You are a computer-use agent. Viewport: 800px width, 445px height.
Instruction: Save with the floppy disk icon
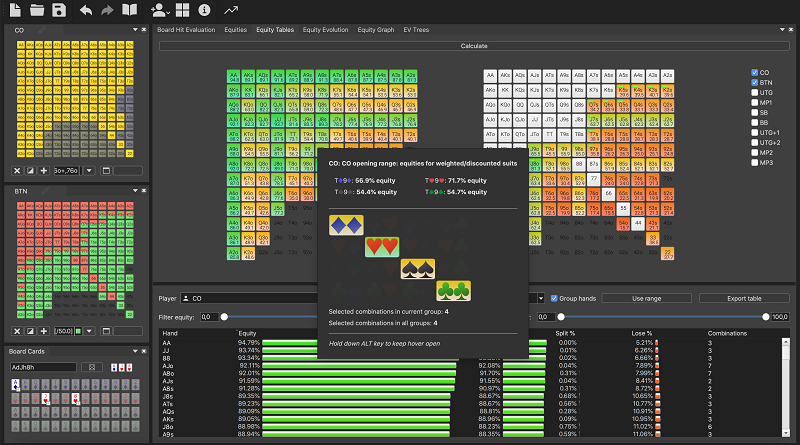(59, 10)
